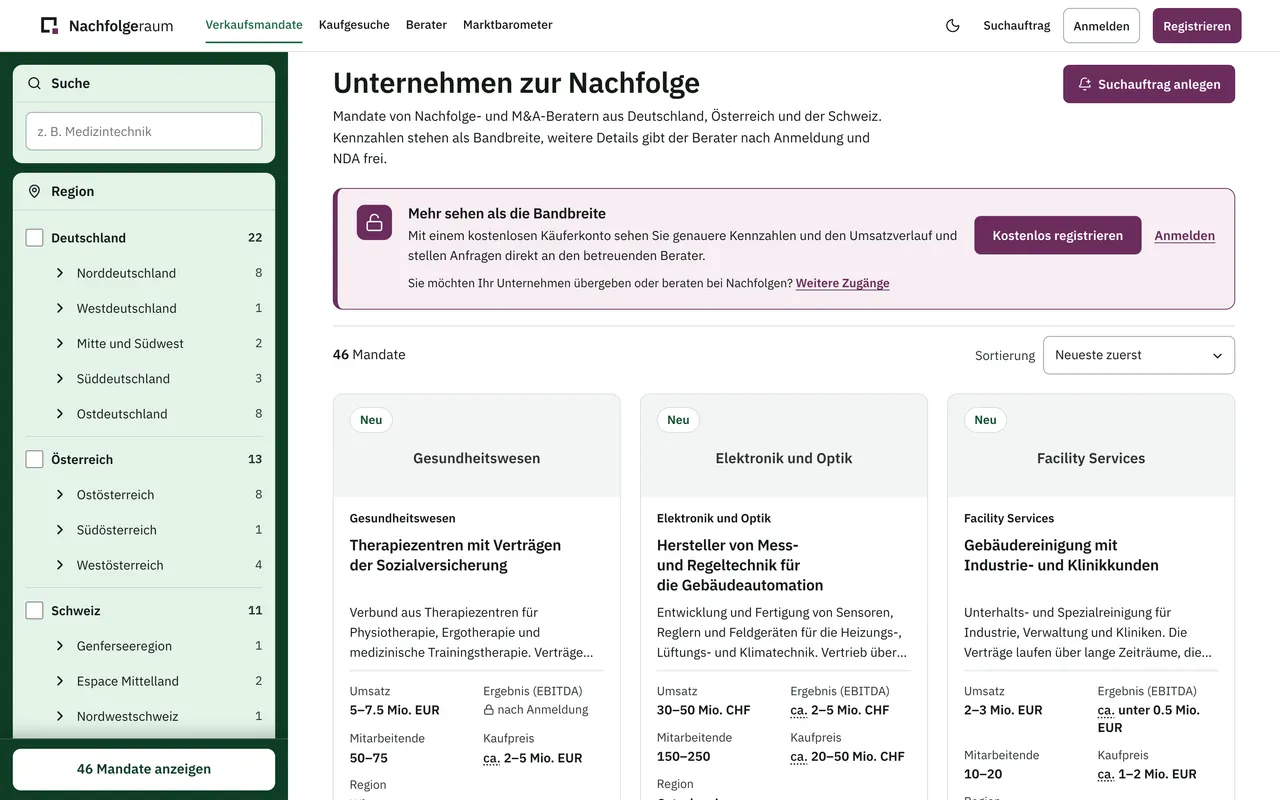Open the Verkaufsmandate tab
Image resolution: width=1280 pixels, height=800 pixels.
254,25
